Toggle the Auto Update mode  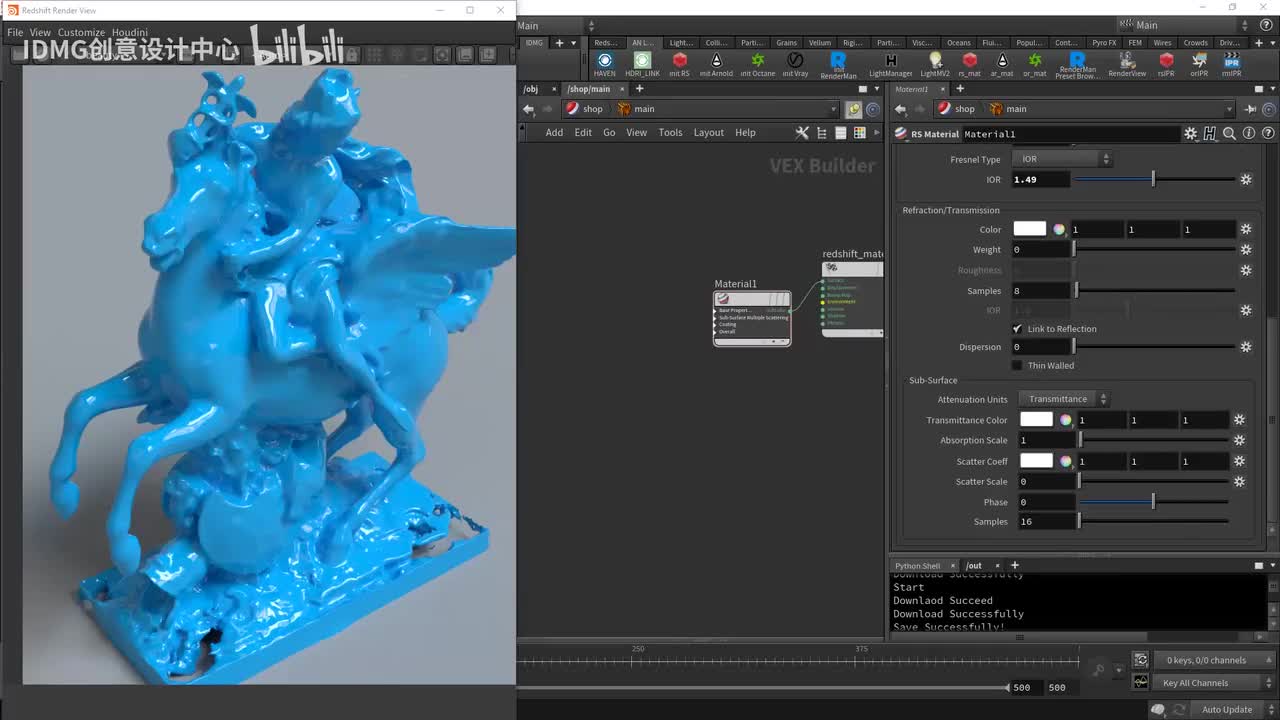click(1227, 710)
